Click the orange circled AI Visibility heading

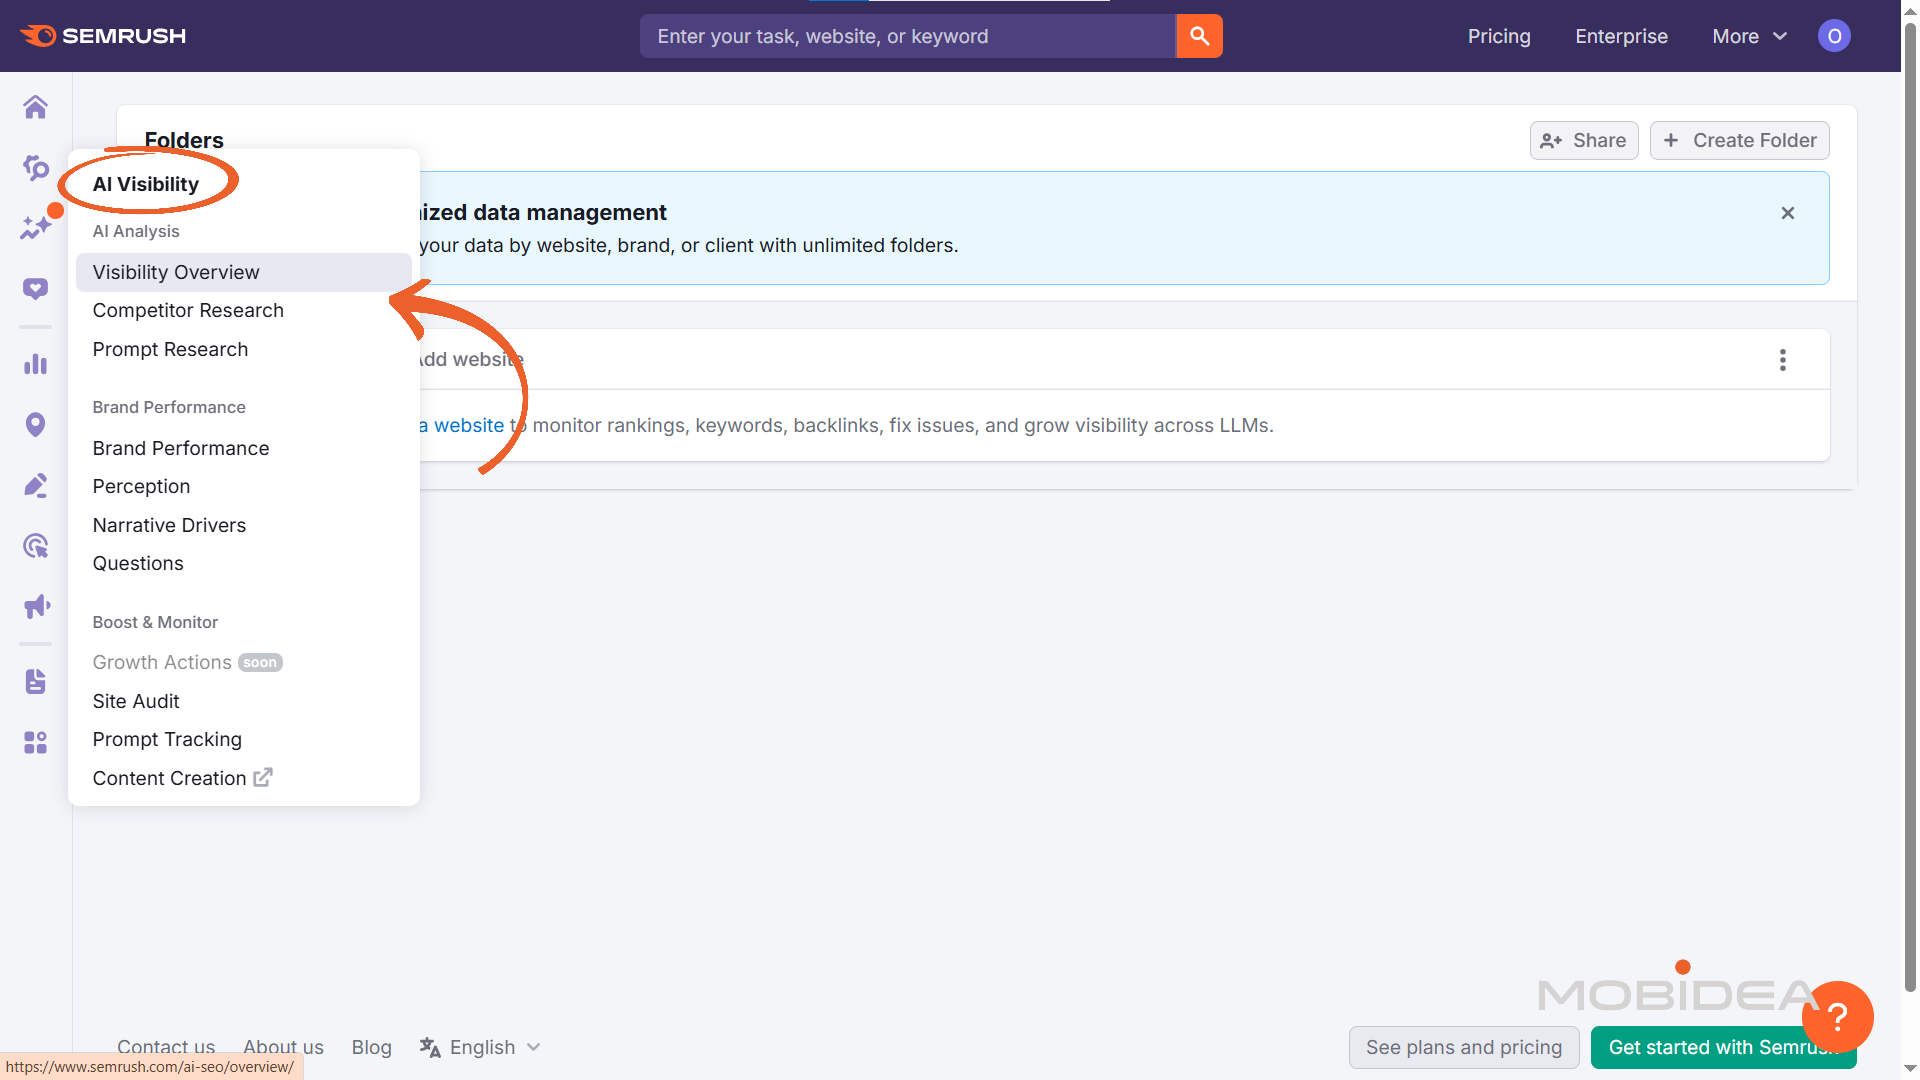point(146,183)
